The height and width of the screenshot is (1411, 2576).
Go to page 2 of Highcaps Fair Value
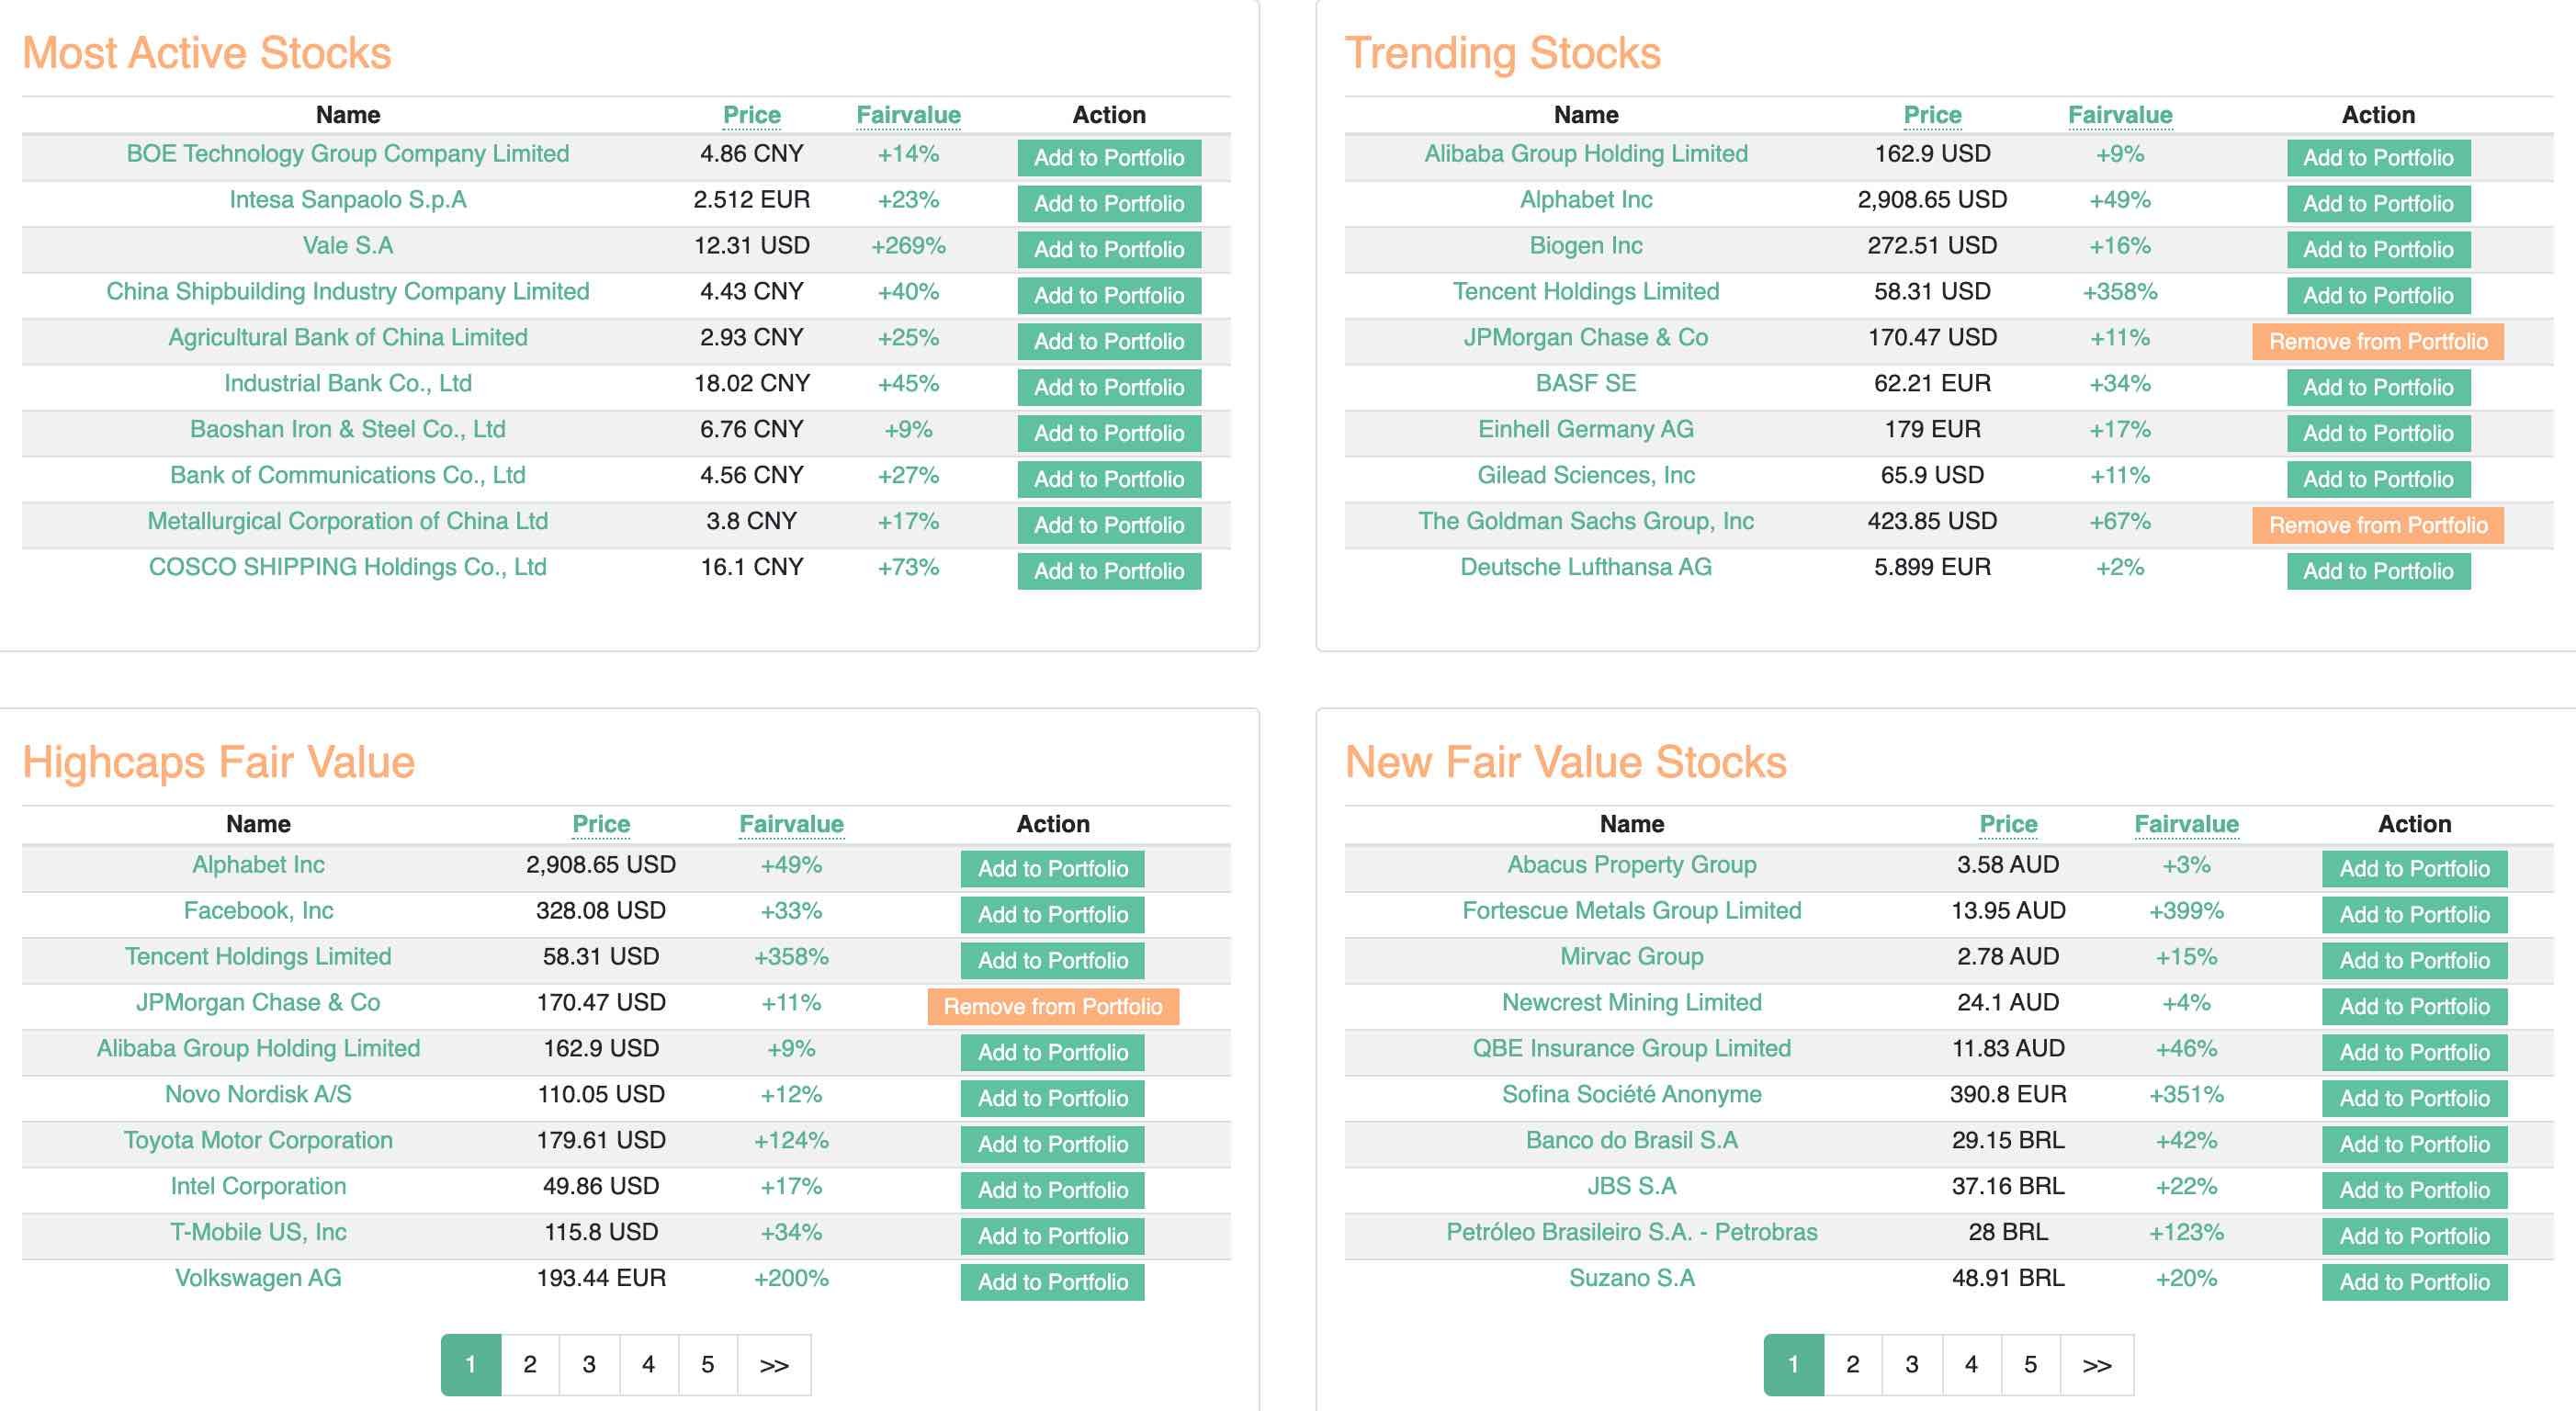coord(530,1364)
